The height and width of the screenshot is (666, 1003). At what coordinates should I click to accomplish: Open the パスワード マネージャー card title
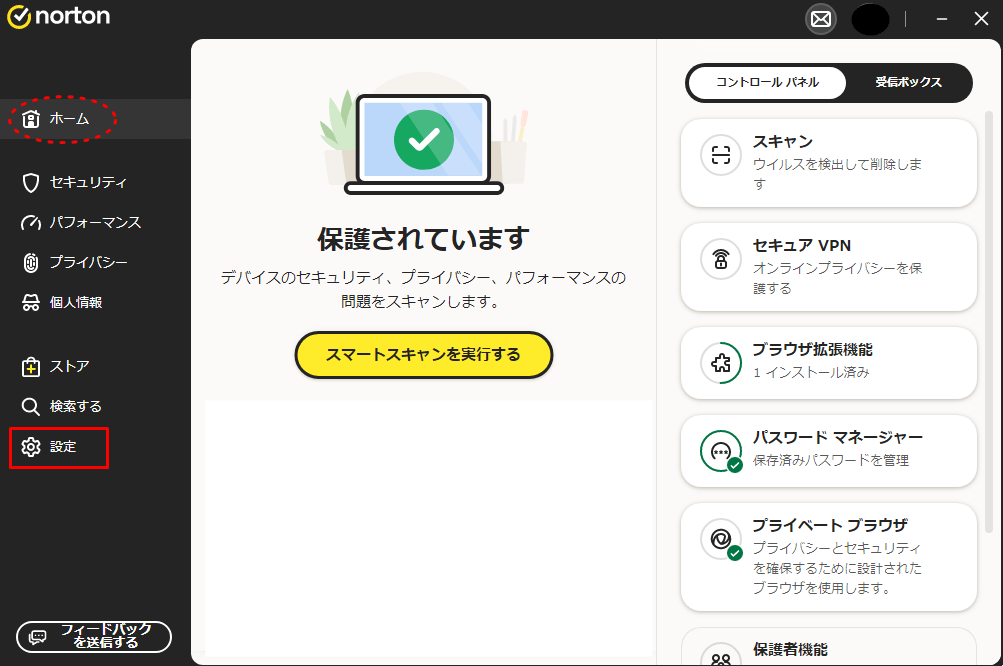[837, 438]
